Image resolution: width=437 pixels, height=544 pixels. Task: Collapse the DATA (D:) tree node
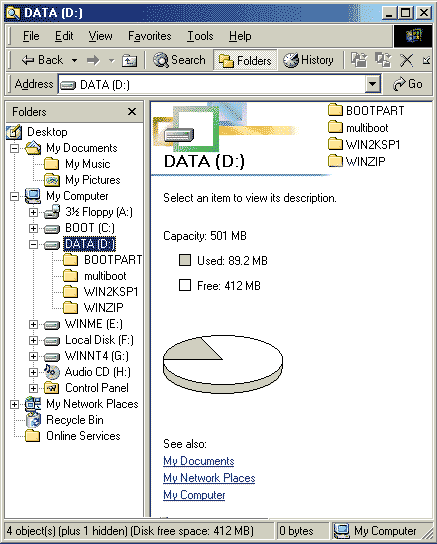tap(33, 244)
